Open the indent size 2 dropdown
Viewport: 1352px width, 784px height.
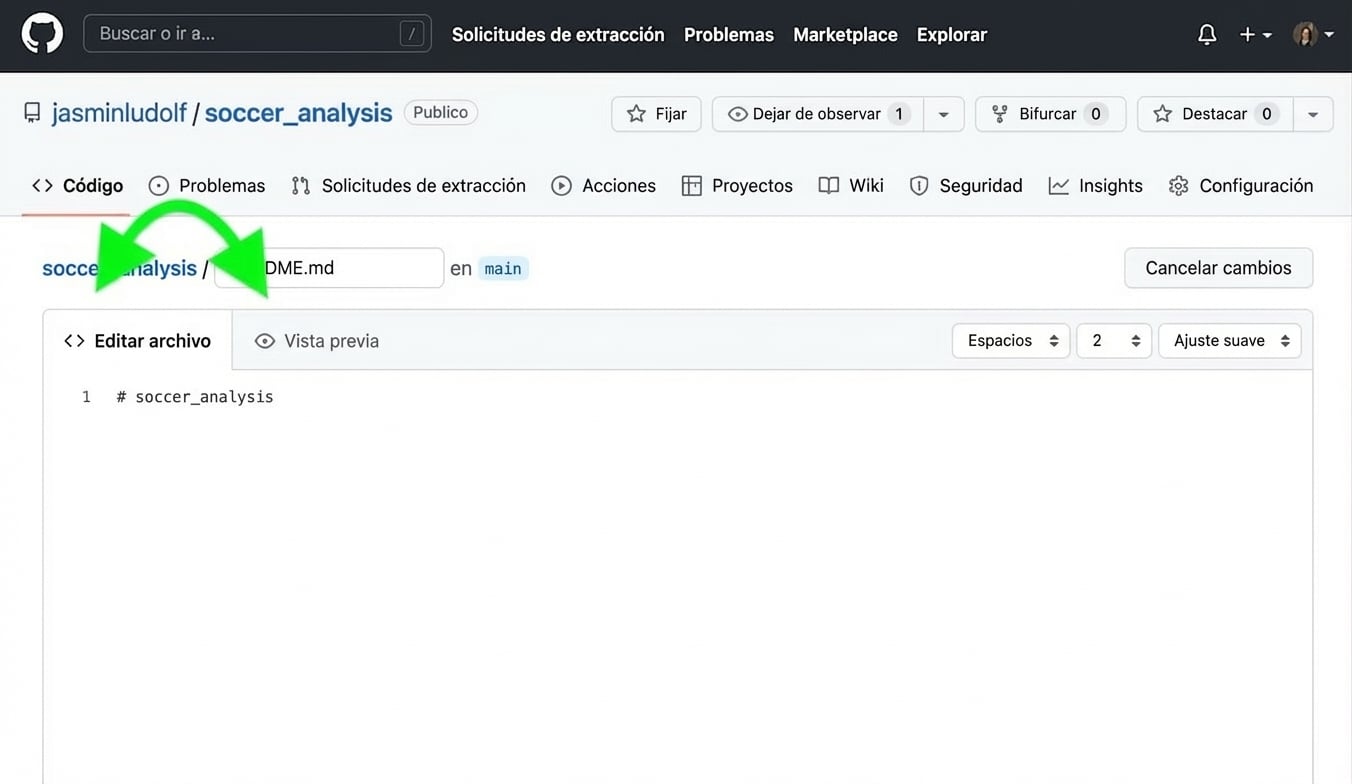[1114, 341]
